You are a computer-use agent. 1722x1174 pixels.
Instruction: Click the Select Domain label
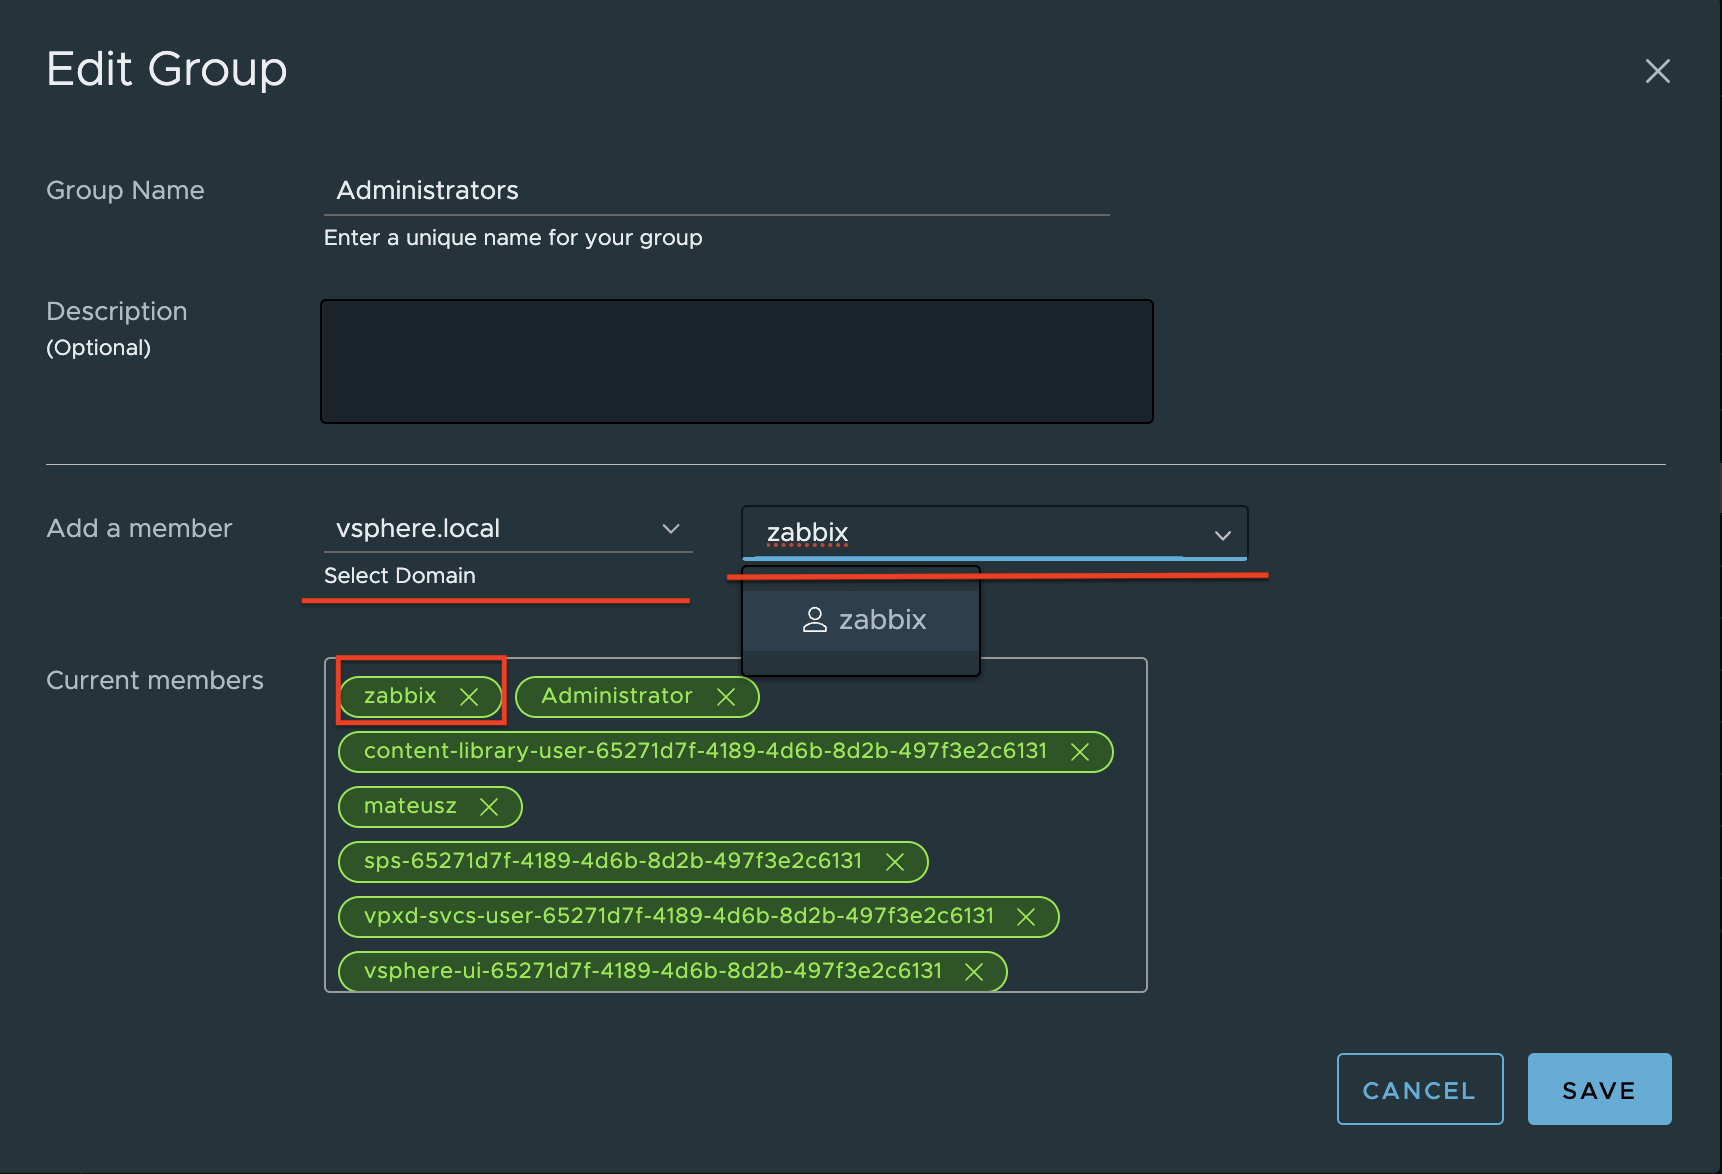click(399, 575)
